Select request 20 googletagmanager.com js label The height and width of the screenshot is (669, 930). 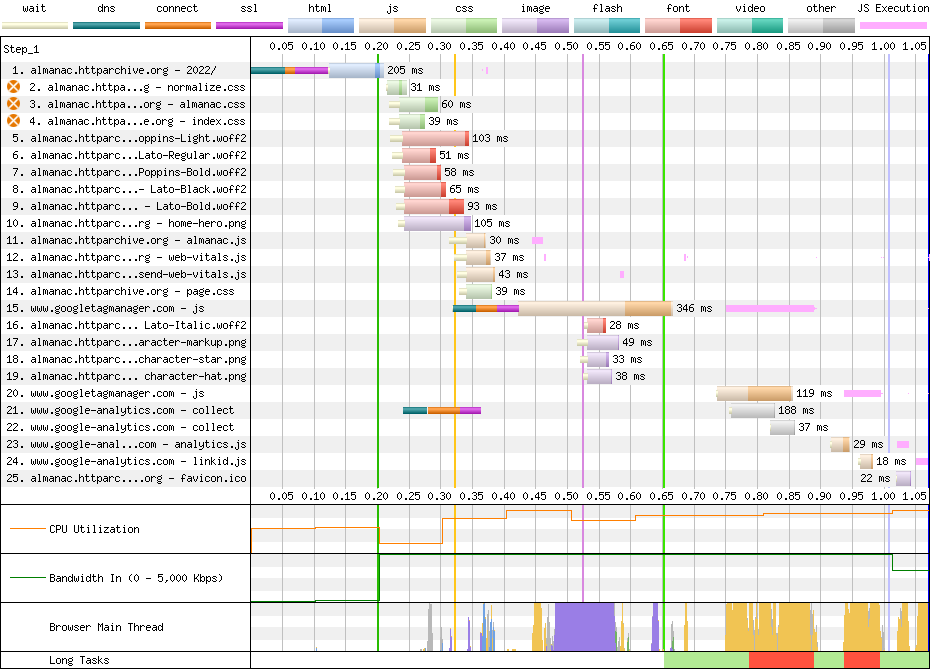tap(105, 393)
